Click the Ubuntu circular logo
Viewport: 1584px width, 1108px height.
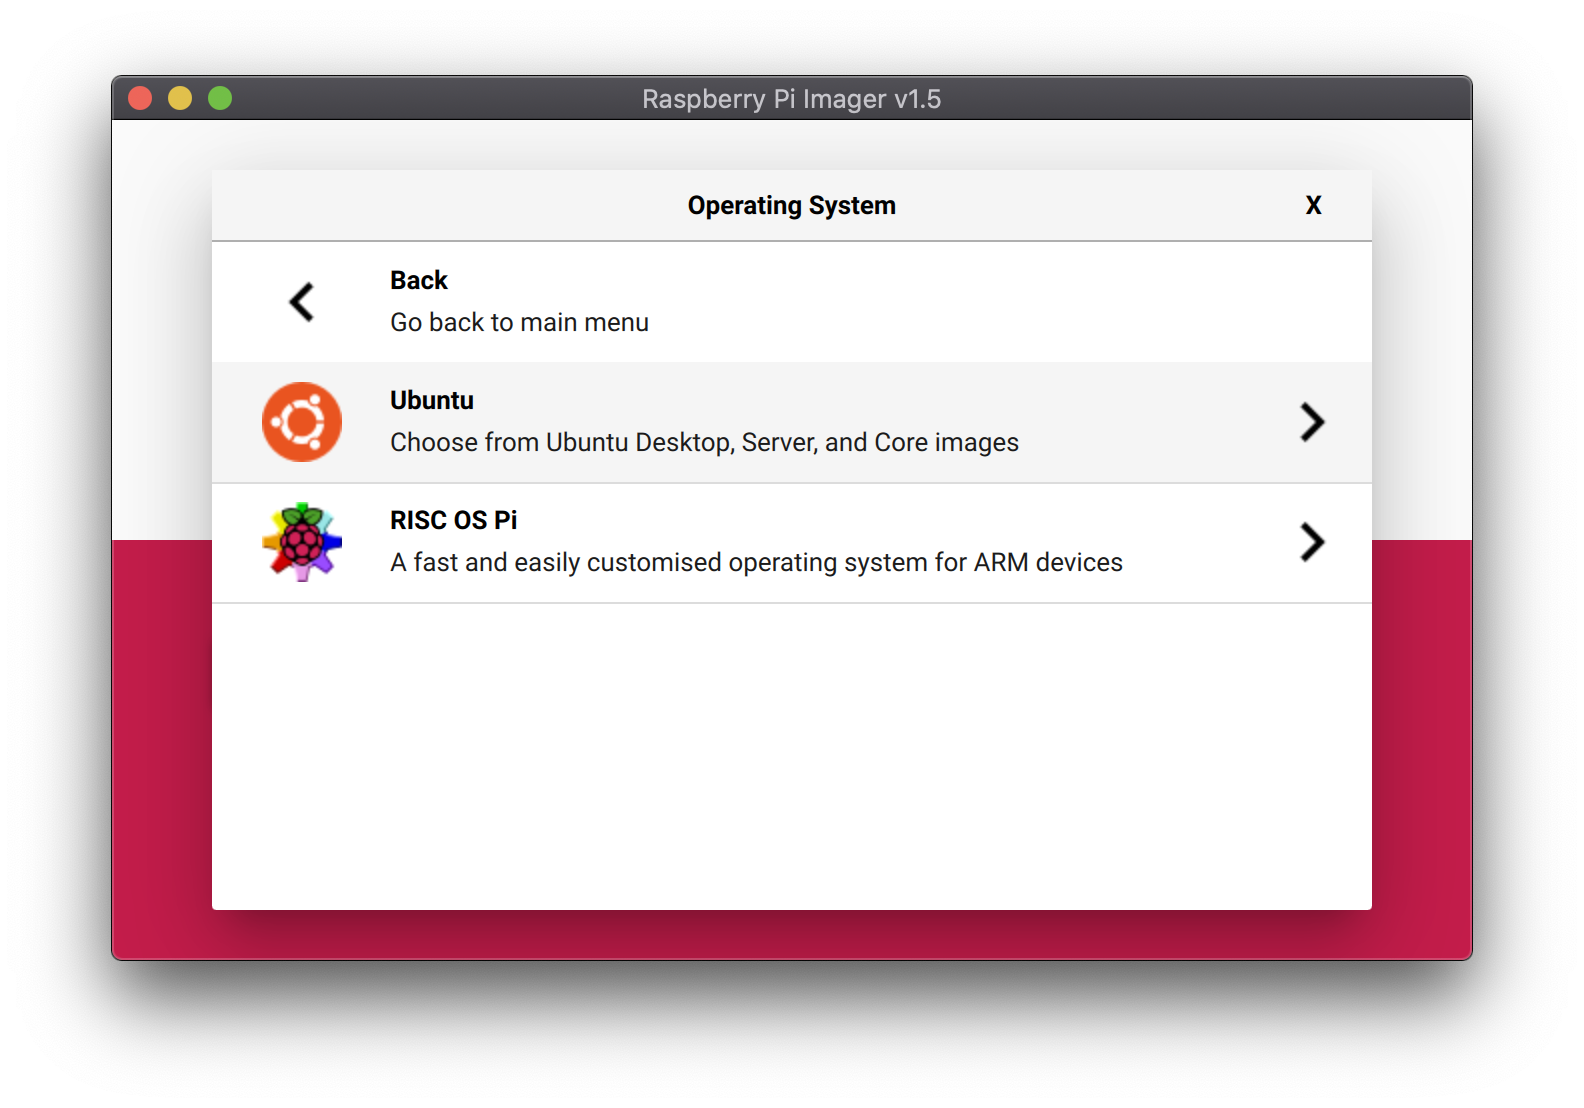(302, 422)
